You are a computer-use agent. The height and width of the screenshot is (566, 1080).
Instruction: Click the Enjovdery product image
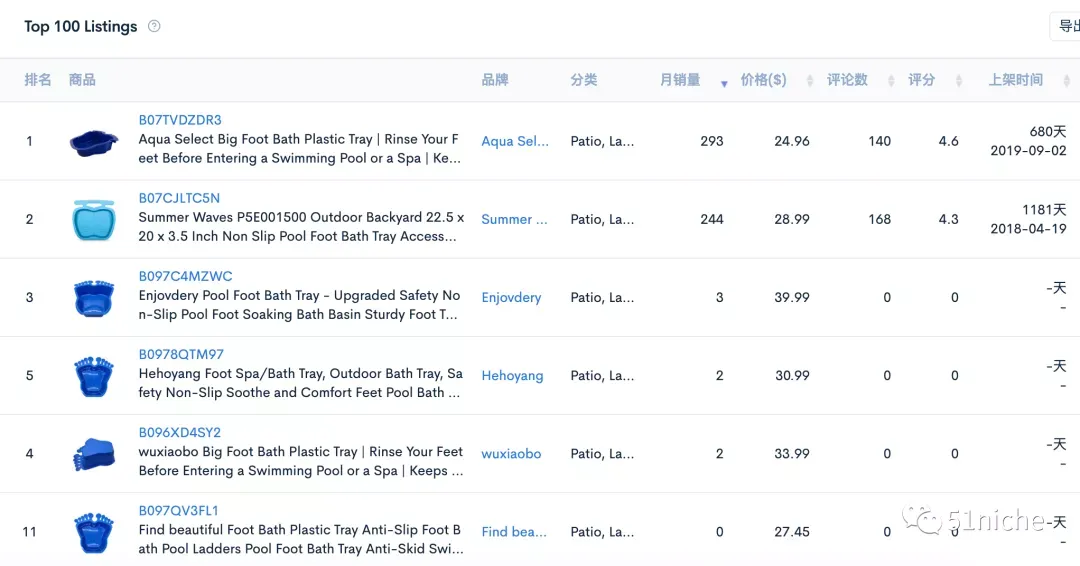click(x=94, y=298)
